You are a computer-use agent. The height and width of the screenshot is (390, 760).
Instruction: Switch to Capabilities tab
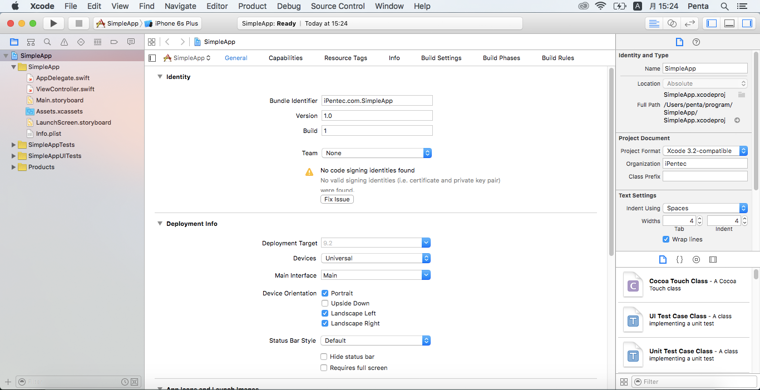pos(285,58)
